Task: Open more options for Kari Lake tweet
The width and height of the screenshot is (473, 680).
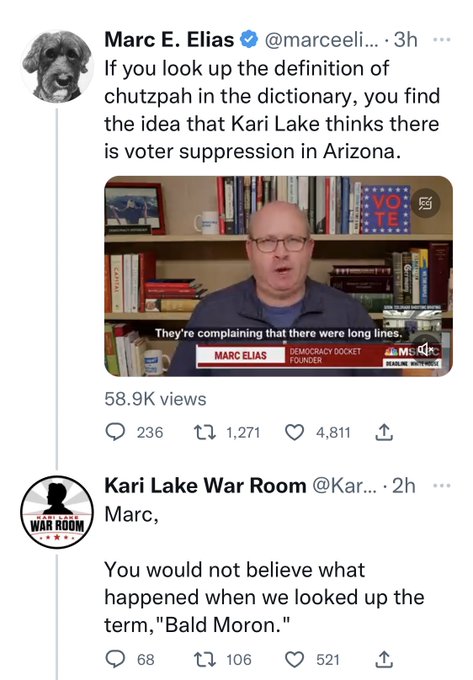Action: 442,485
